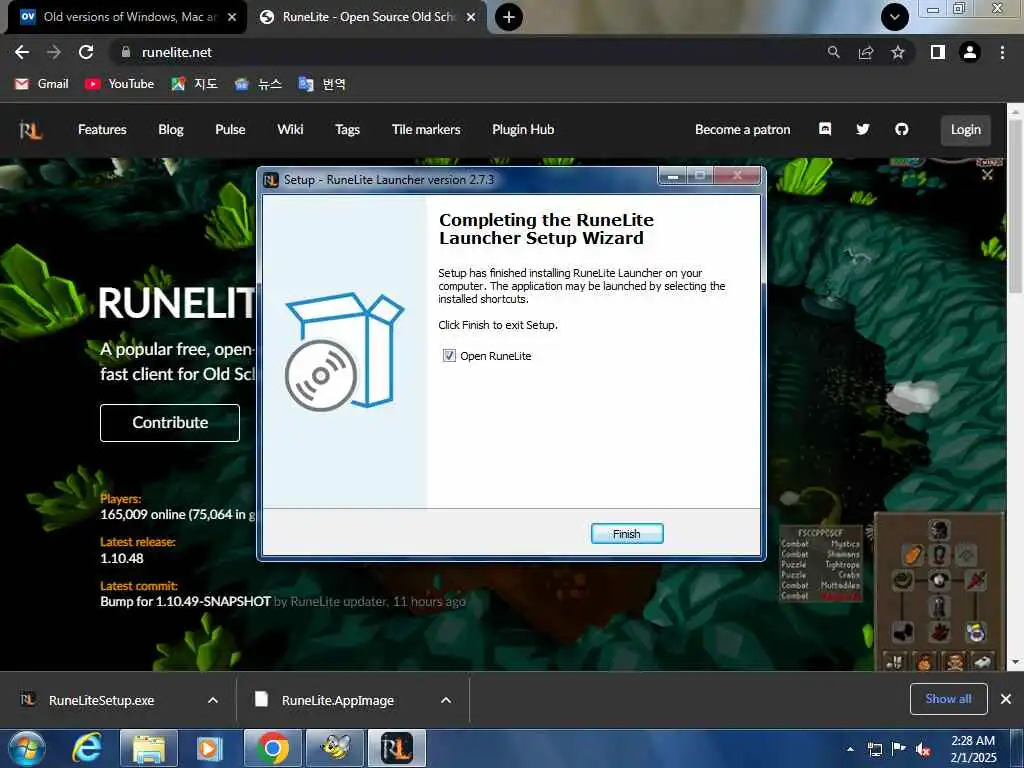Open Tile markers page
Screen dimensions: 1024x768
426,129
